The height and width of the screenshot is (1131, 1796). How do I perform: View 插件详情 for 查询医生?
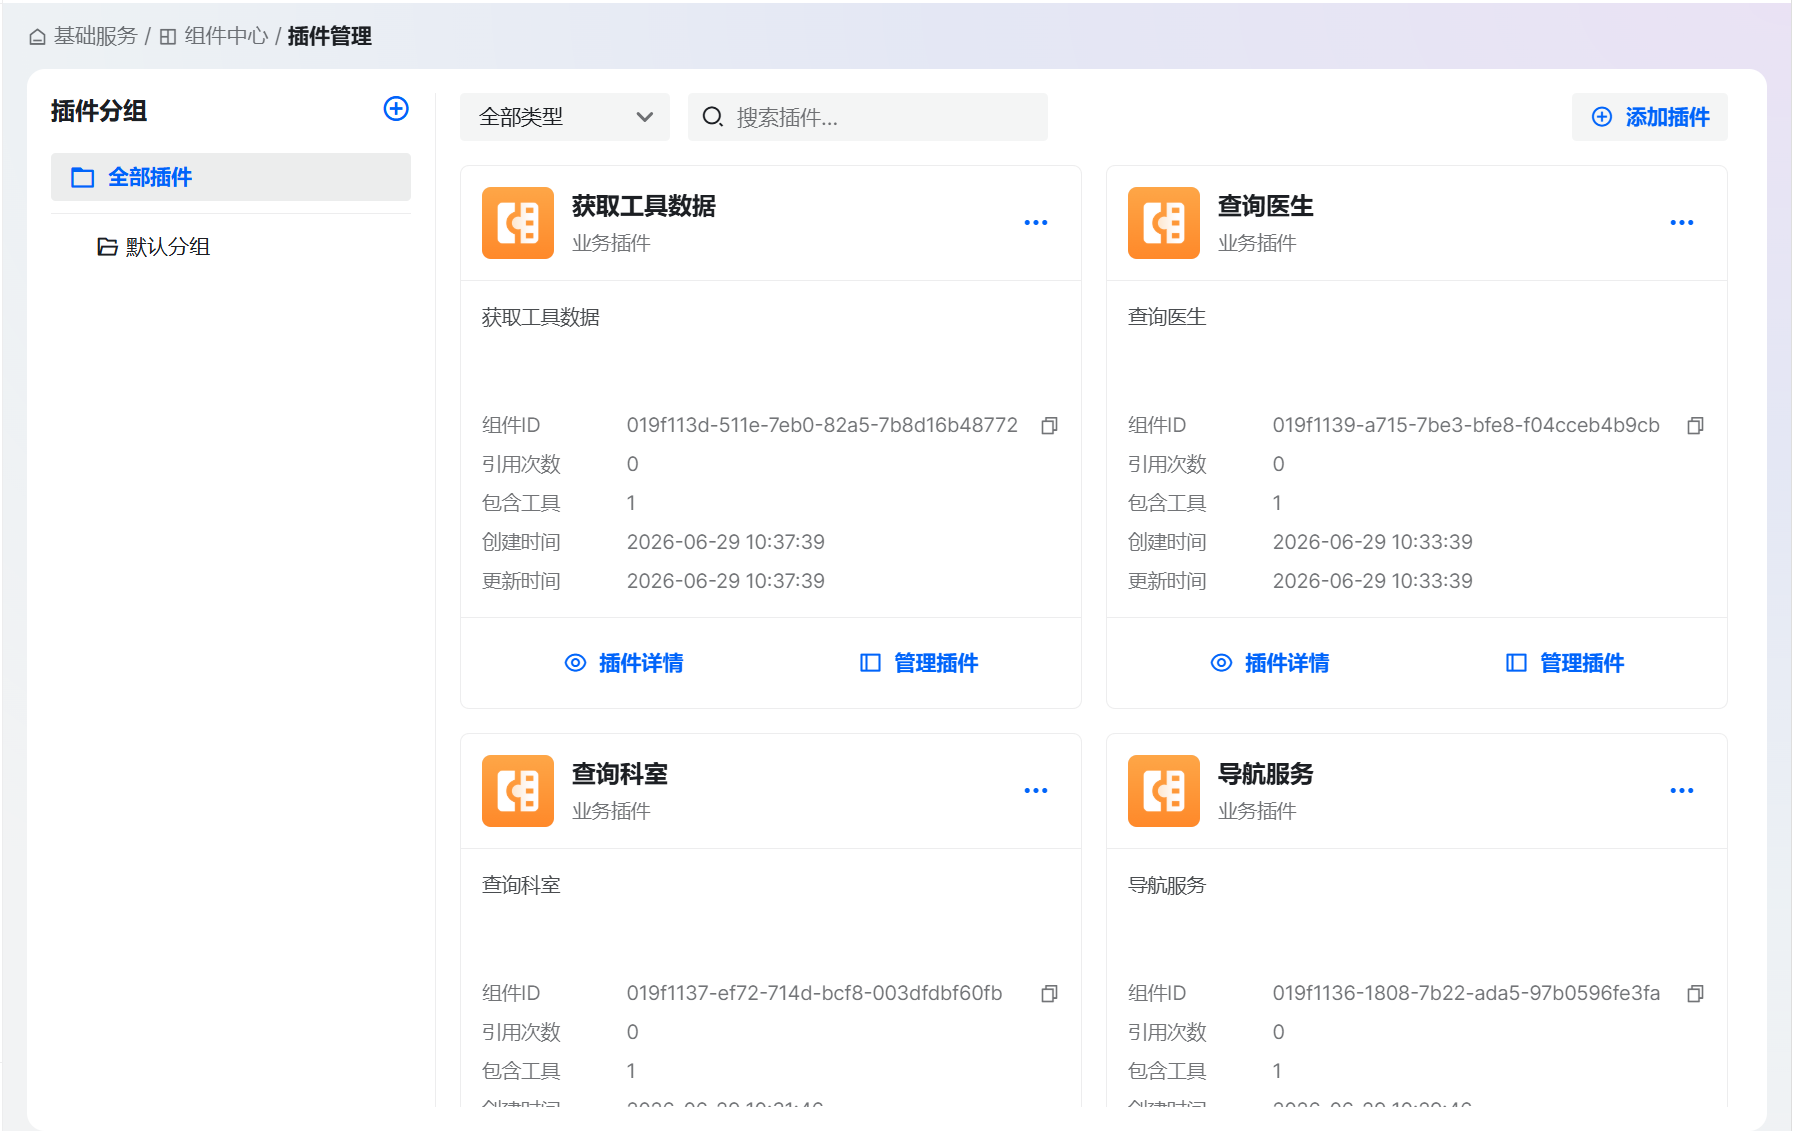click(x=1270, y=663)
